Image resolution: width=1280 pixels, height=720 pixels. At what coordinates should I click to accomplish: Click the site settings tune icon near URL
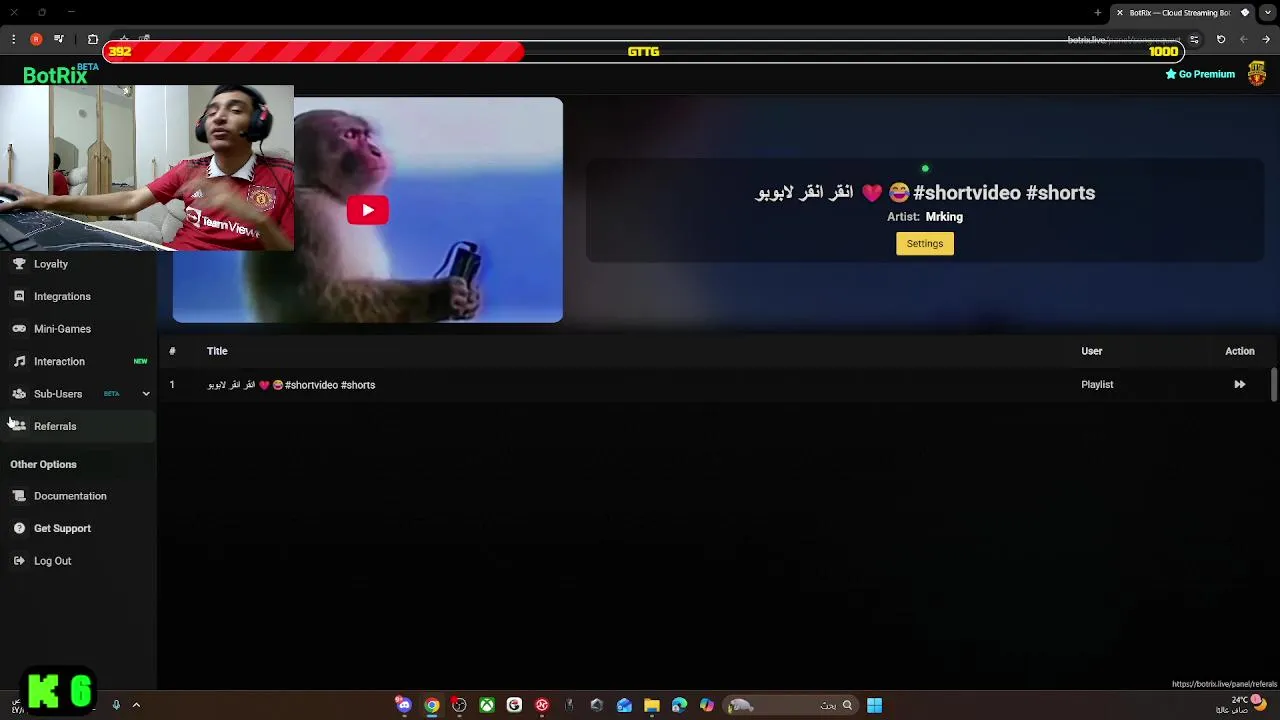click(x=1194, y=40)
